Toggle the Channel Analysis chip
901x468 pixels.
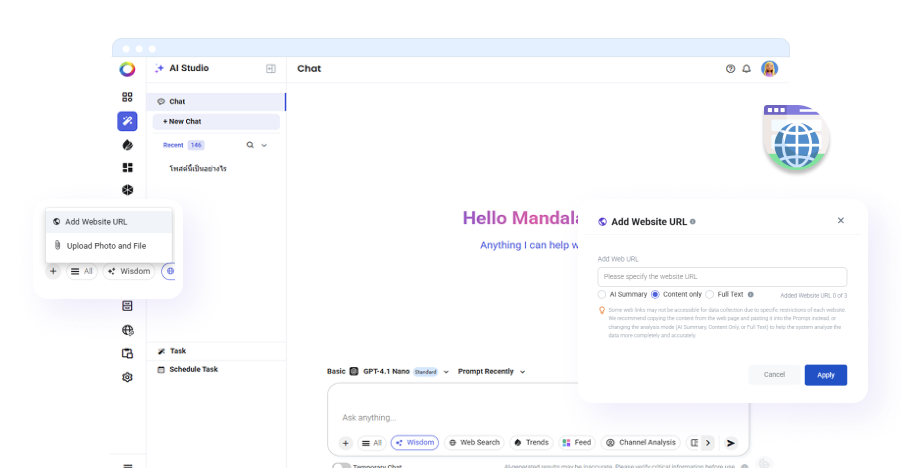click(641, 443)
